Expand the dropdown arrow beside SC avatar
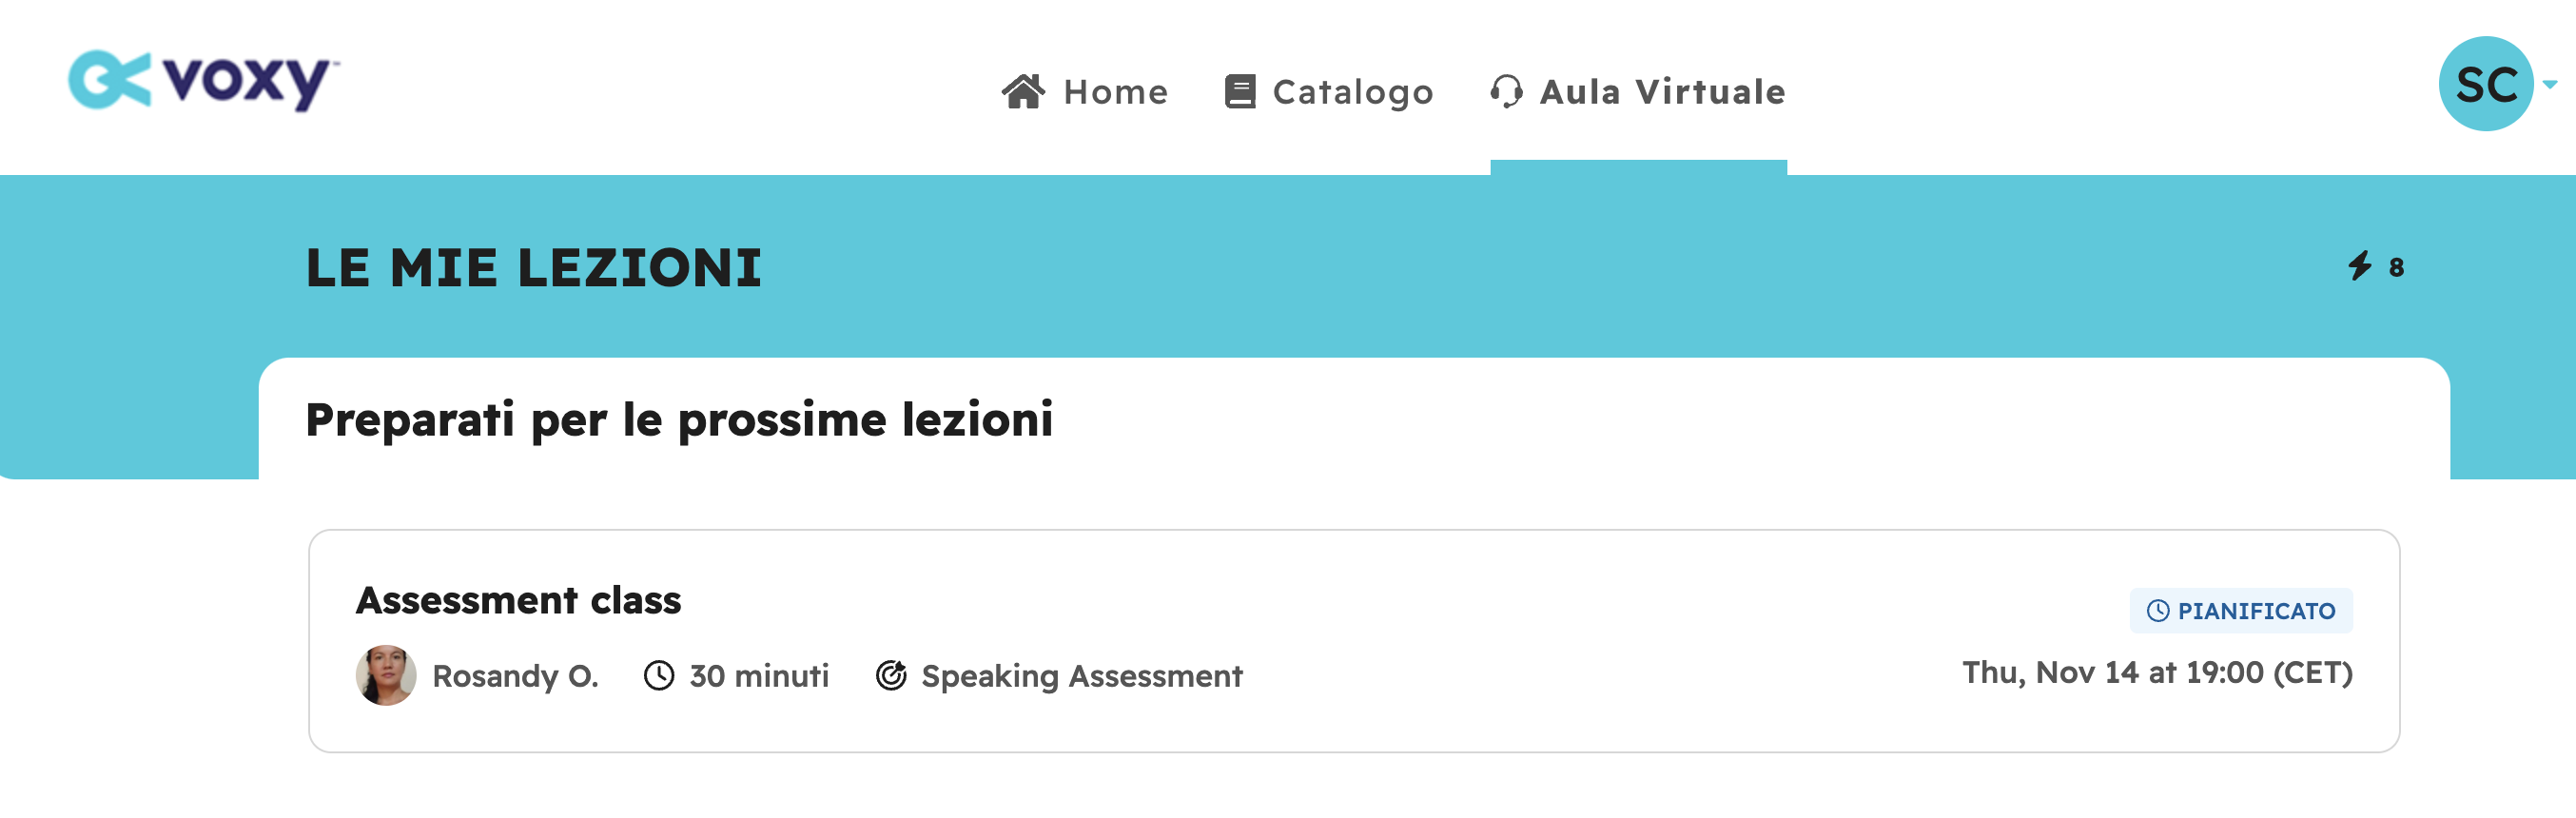This screenshot has width=2576, height=818. click(2550, 85)
